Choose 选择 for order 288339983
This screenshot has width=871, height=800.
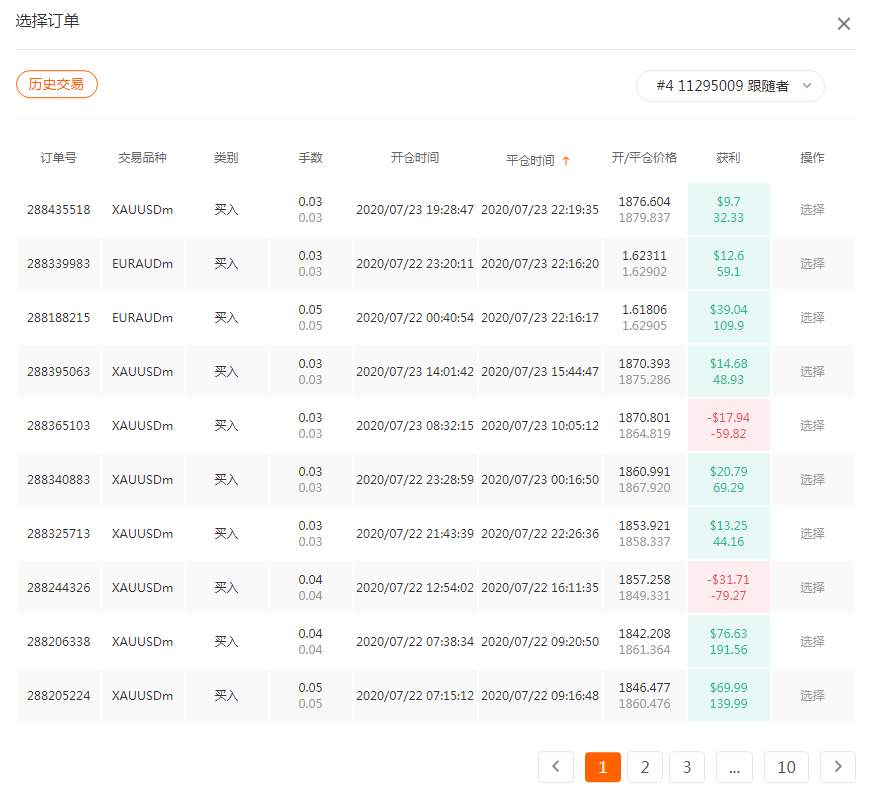(x=812, y=264)
